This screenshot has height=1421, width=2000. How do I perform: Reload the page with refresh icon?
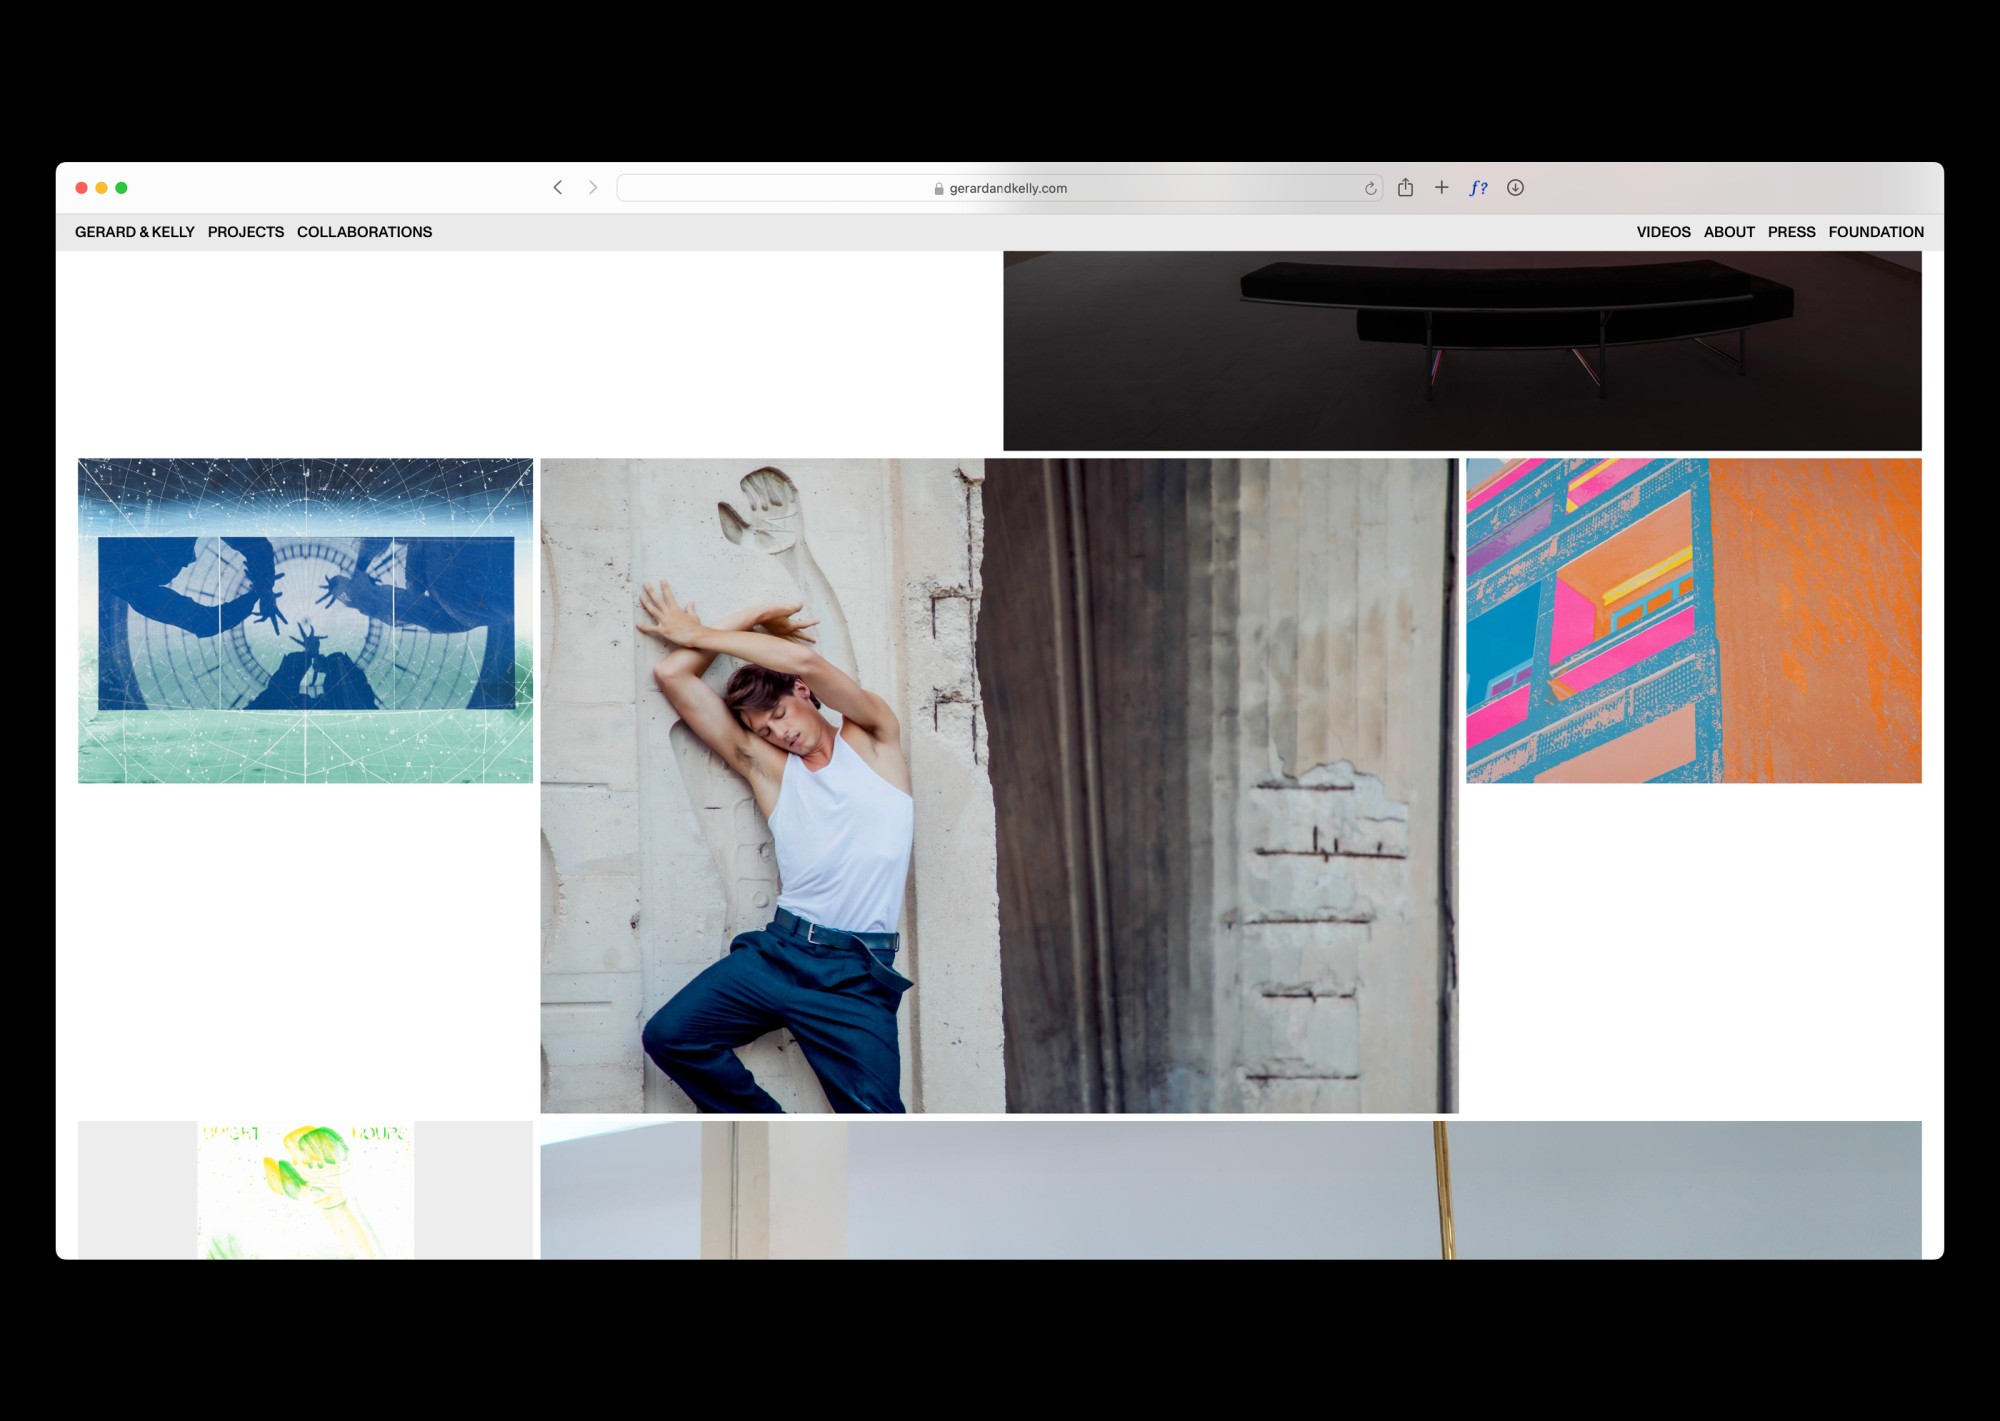pos(1370,188)
